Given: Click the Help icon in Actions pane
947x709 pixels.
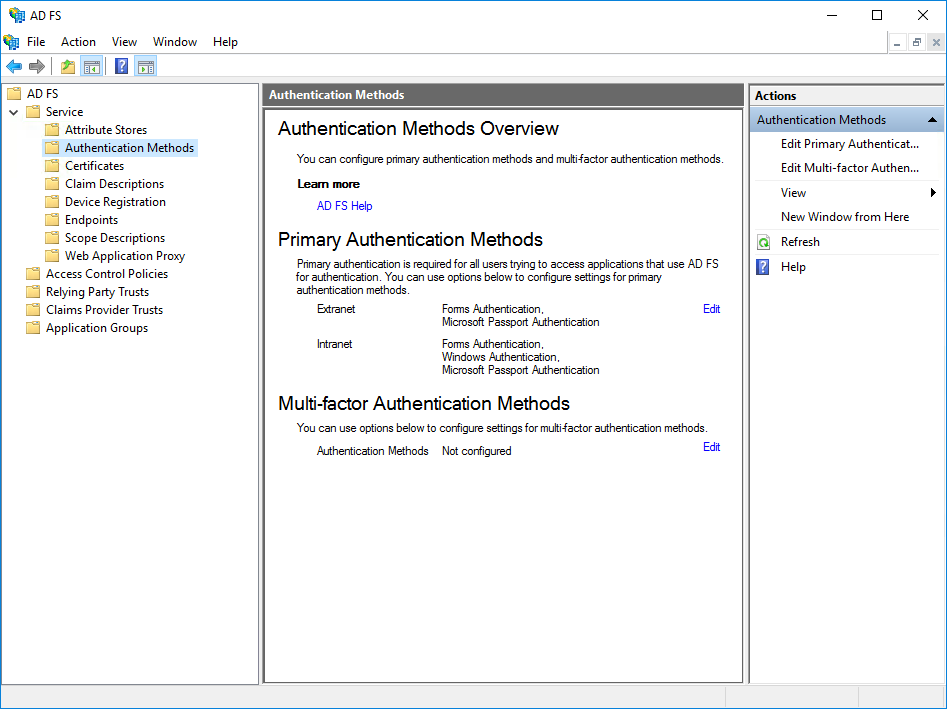Looking at the screenshot, I should [764, 267].
